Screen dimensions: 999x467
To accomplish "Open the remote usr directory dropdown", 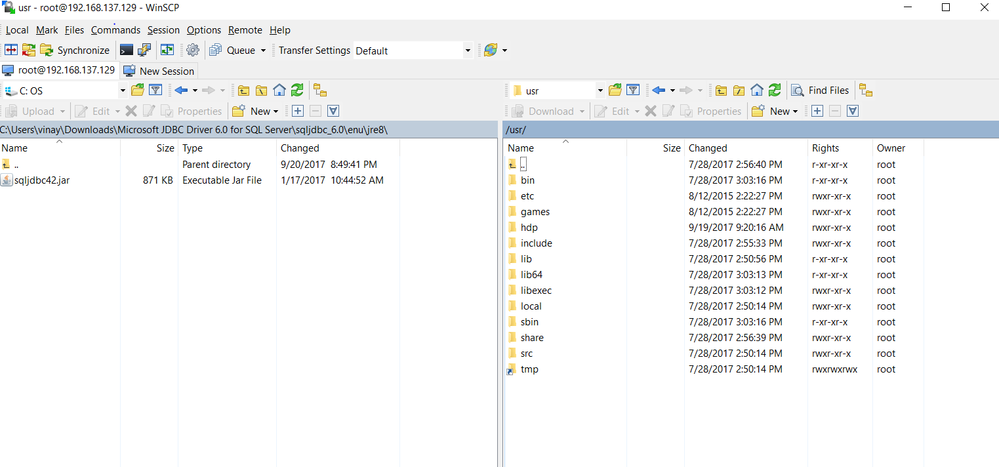I will pyautogui.click(x=557, y=90).
